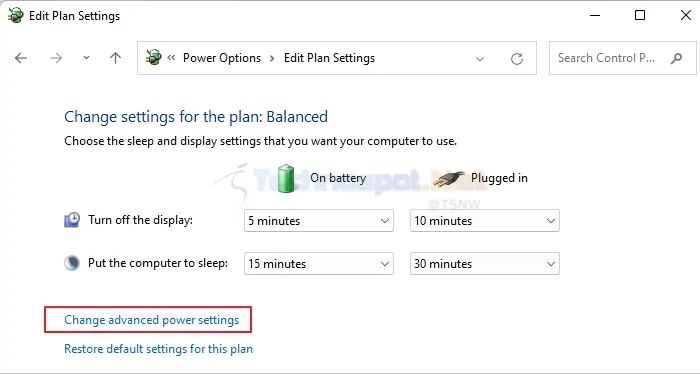
Task: Select Edit Plan Settings breadcrumb
Action: coord(329,58)
